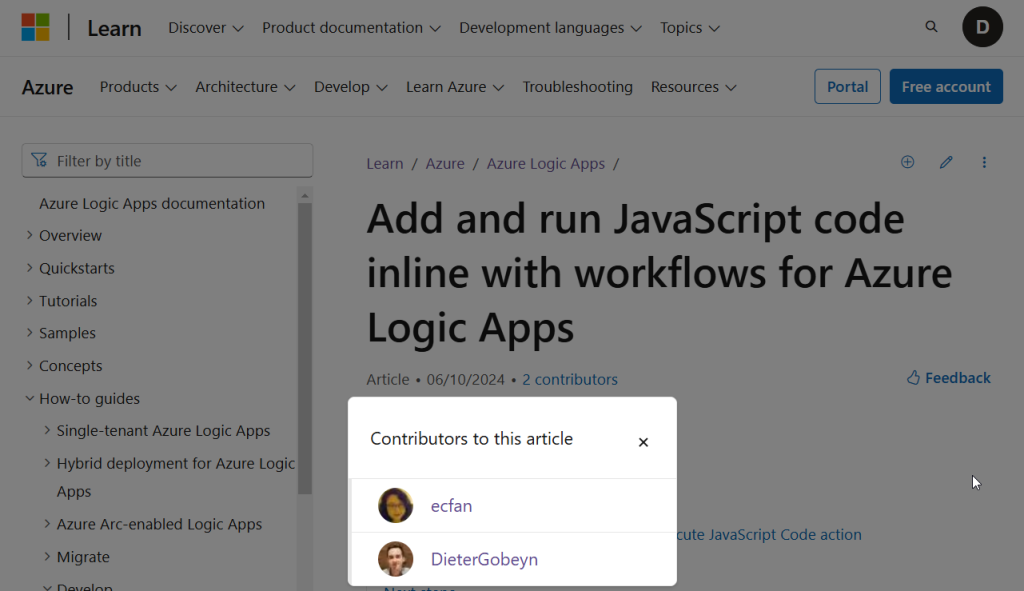Open the Topics dropdown

690,27
